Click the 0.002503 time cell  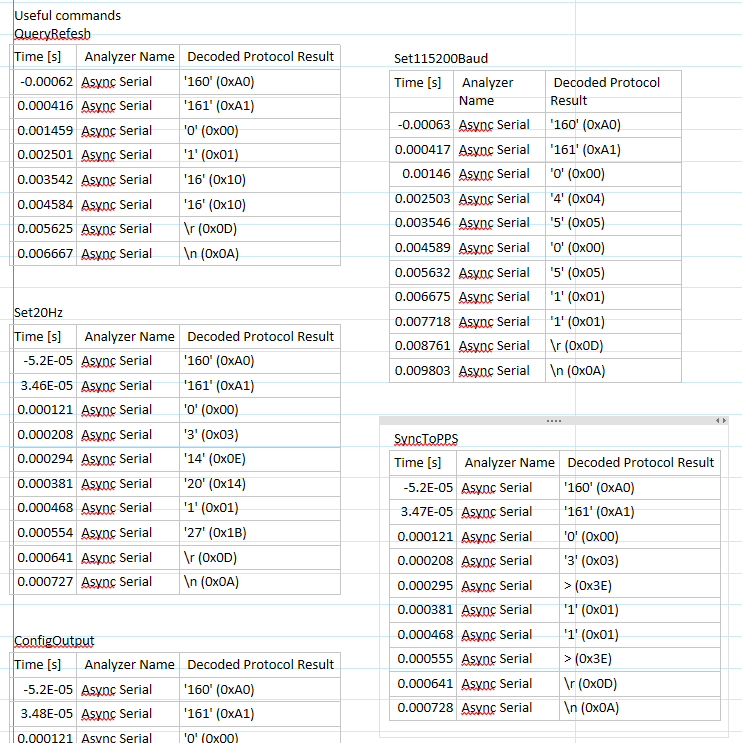pyautogui.click(x=423, y=199)
